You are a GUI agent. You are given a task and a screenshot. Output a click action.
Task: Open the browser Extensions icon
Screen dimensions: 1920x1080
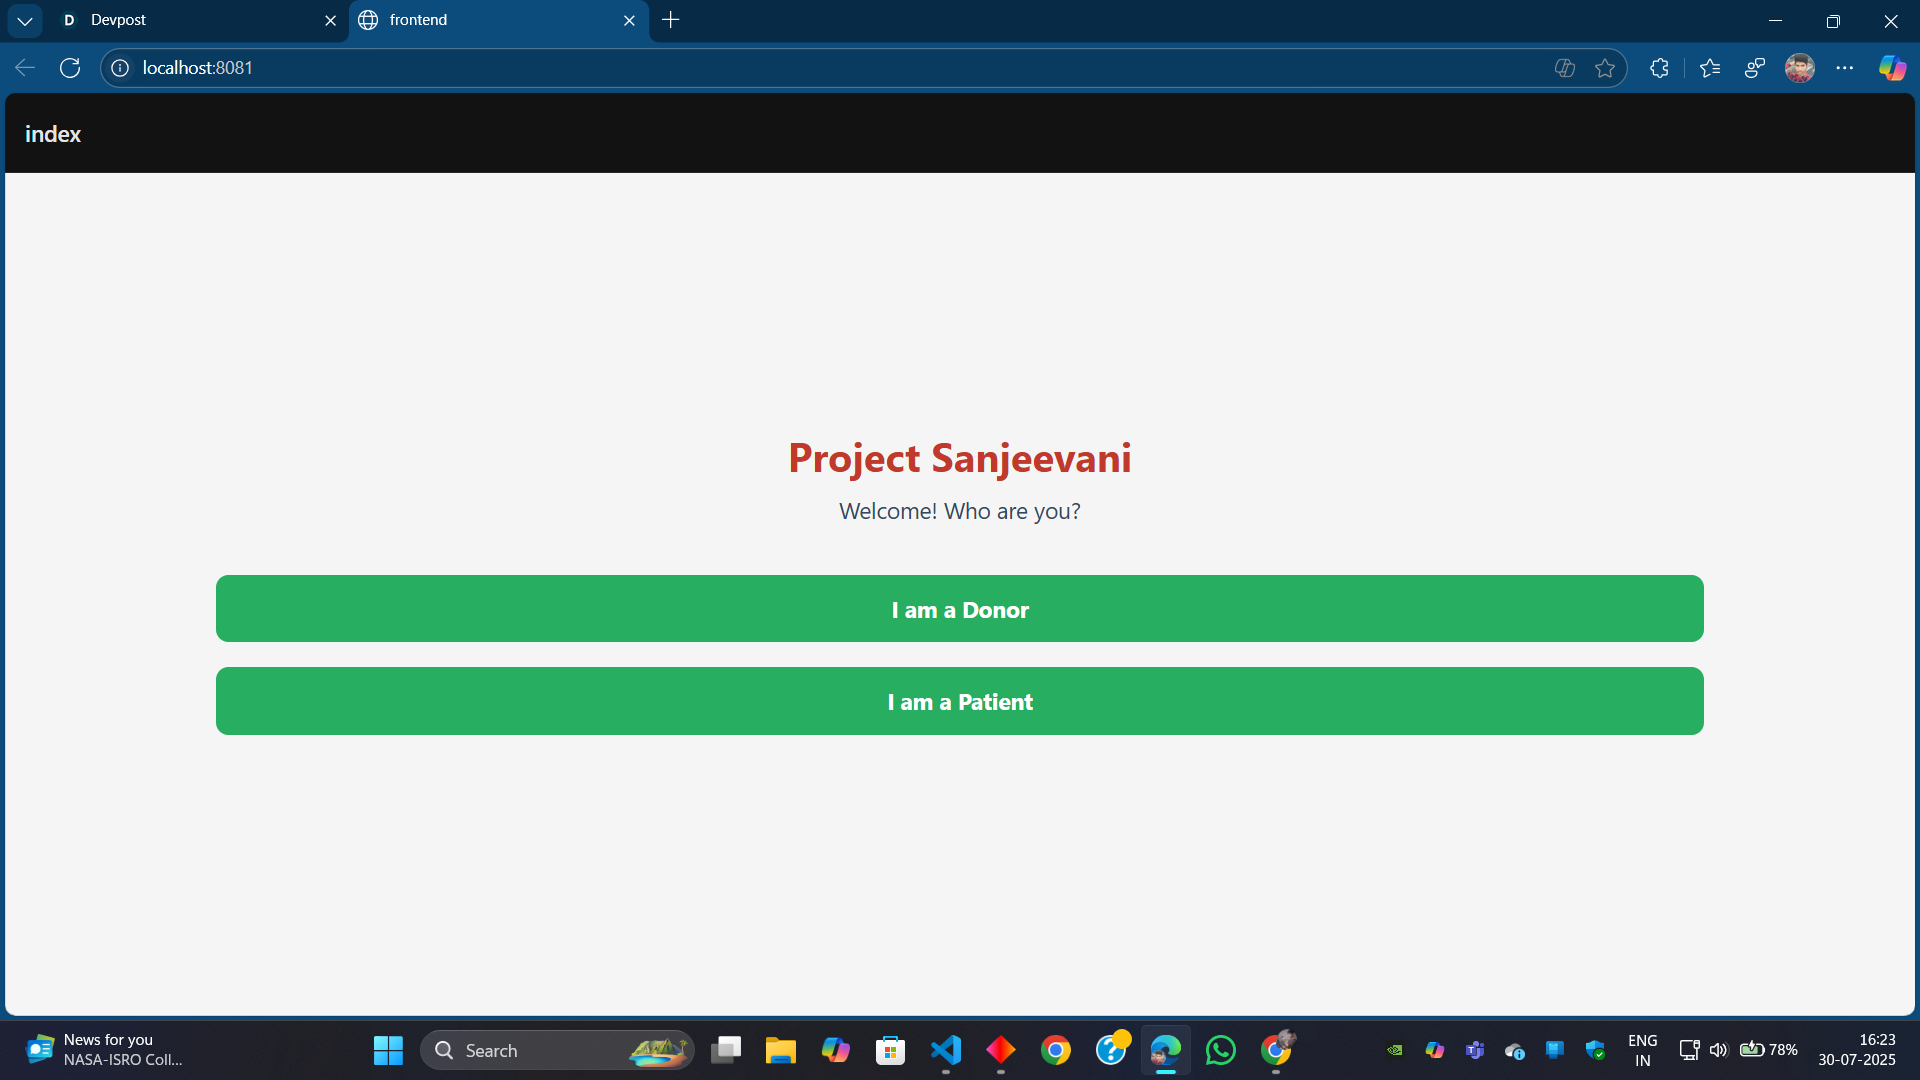point(1659,68)
